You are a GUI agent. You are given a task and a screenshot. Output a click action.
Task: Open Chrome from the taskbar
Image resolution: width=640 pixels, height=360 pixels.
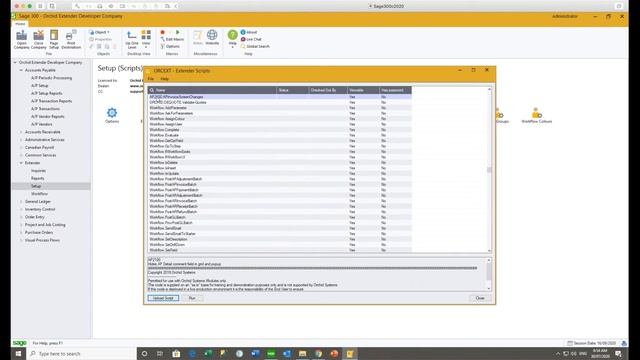[x=318, y=353]
